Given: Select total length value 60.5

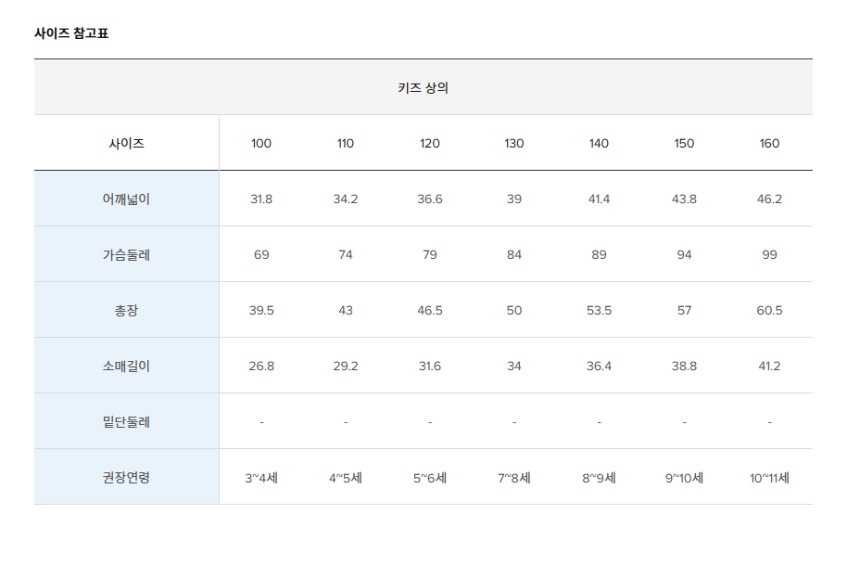Looking at the screenshot, I should click(769, 310).
